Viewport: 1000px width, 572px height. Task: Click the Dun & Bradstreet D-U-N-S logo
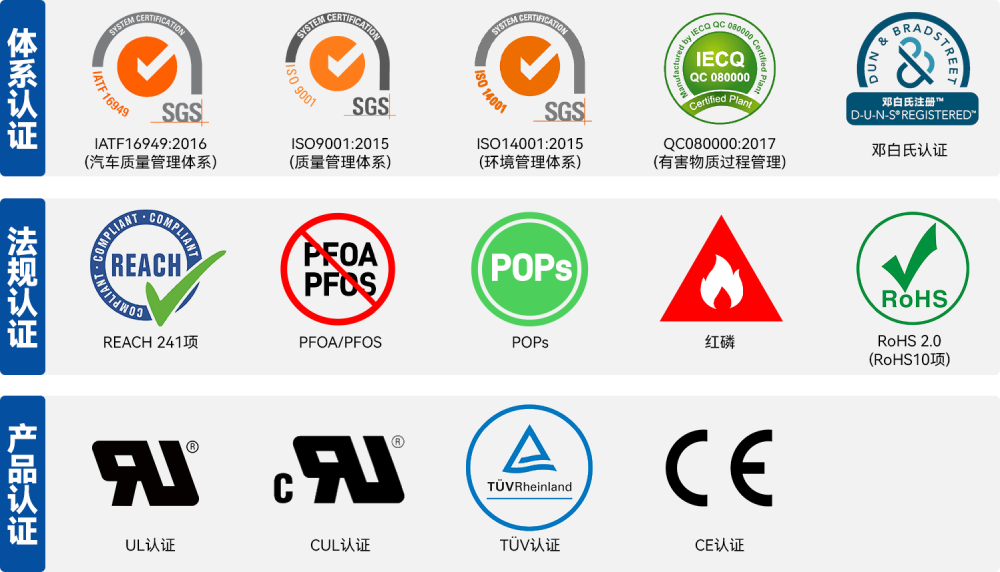[x=912, y=69]
